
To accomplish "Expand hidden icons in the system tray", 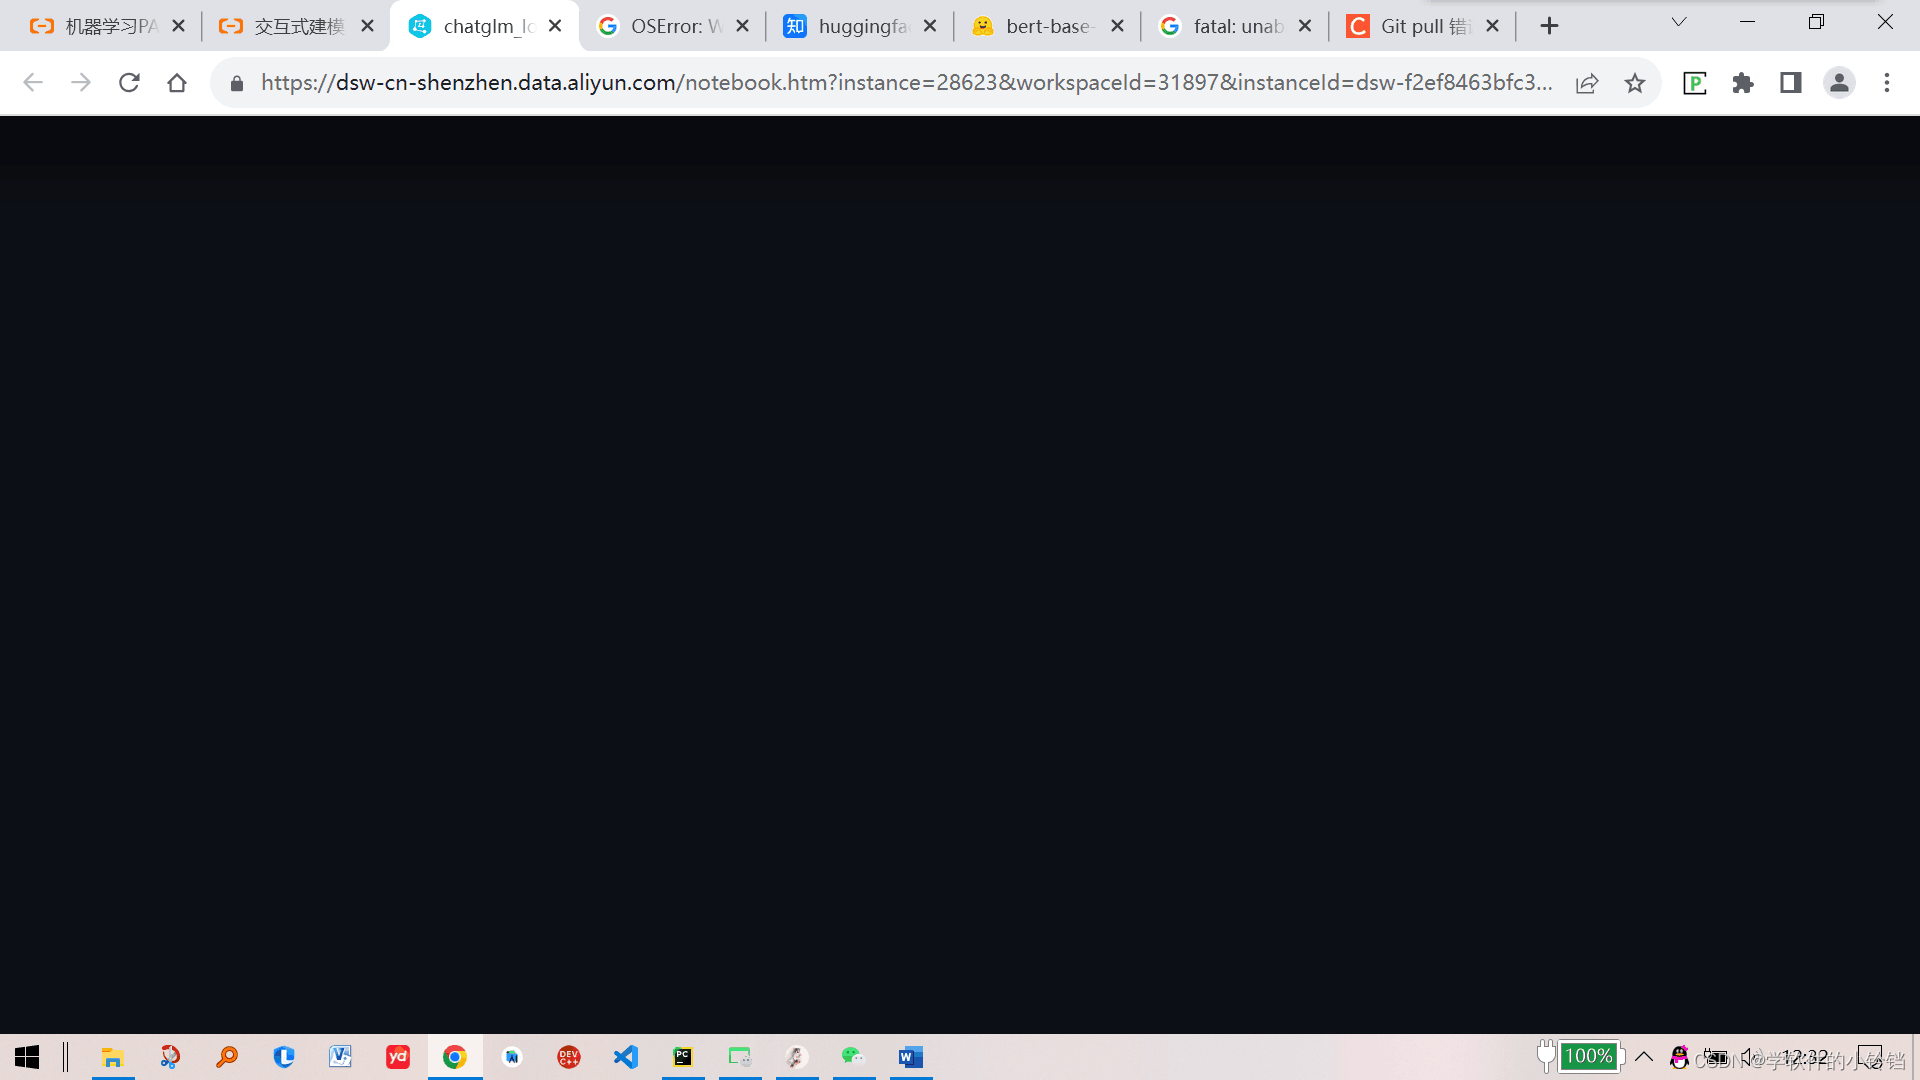I will (1644, 1057).
